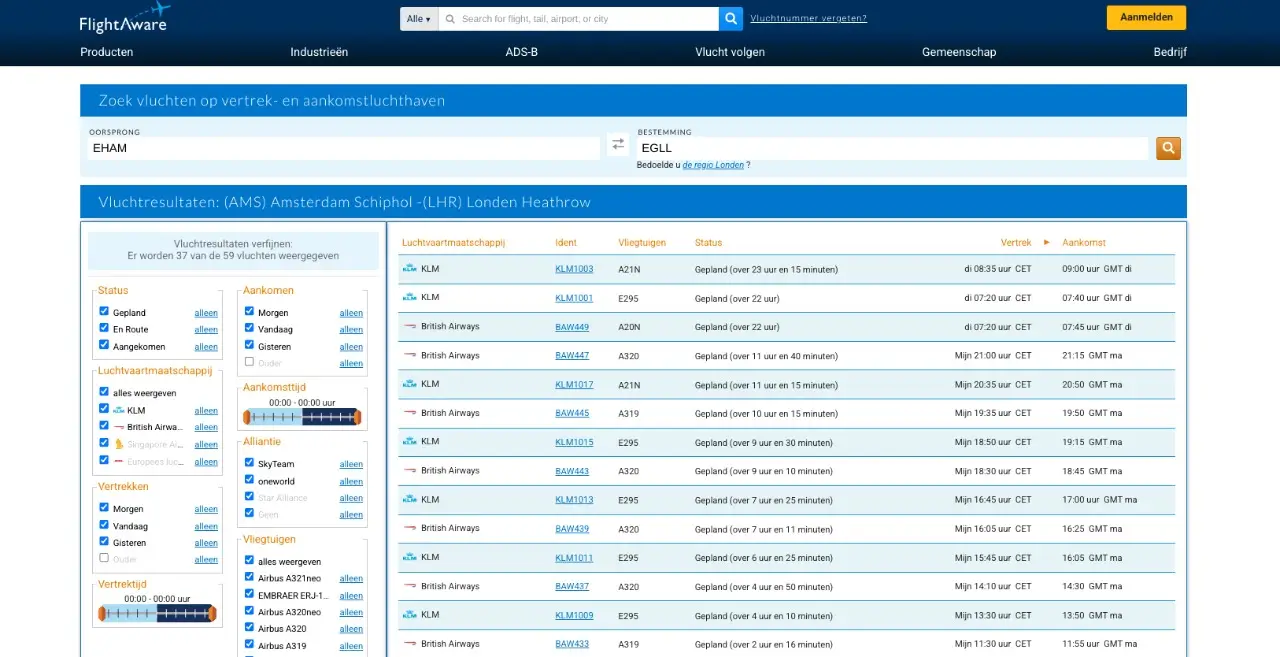This screenshot has width=1280, height=657.
Task: Click the KLM logo in KLM1013 row
Action: 409,499
